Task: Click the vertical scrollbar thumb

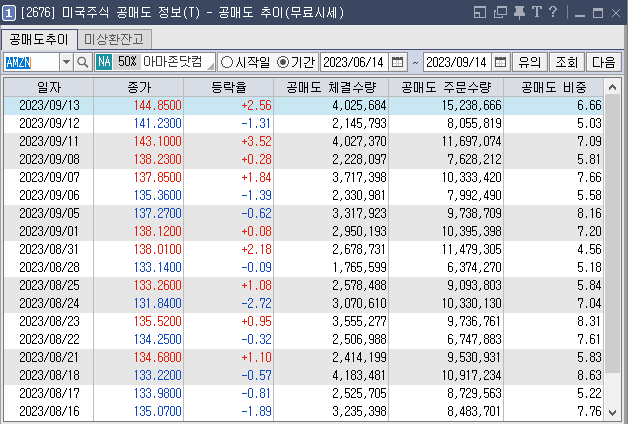Action: [612, 234]
